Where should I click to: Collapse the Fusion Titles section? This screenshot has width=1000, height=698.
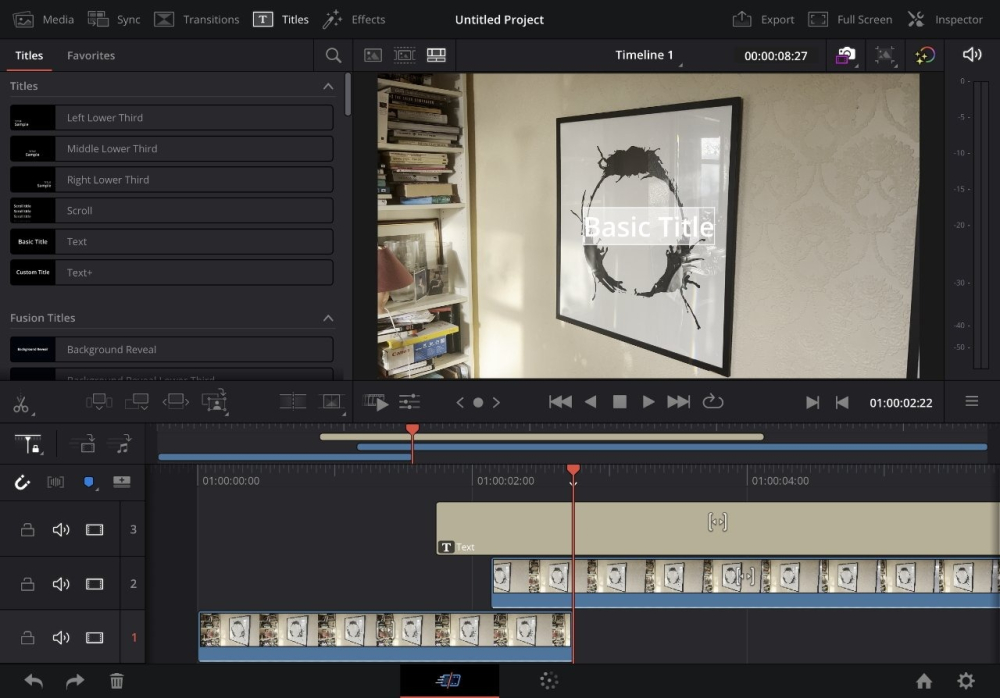[328, 317]
